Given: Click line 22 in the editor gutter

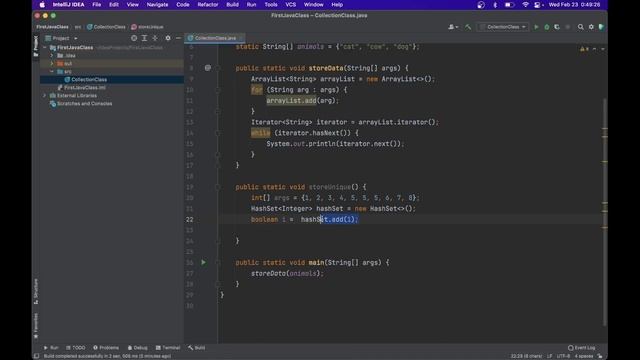Looking at the screenshot, I should pyautogui.click(x=190, y=220).
